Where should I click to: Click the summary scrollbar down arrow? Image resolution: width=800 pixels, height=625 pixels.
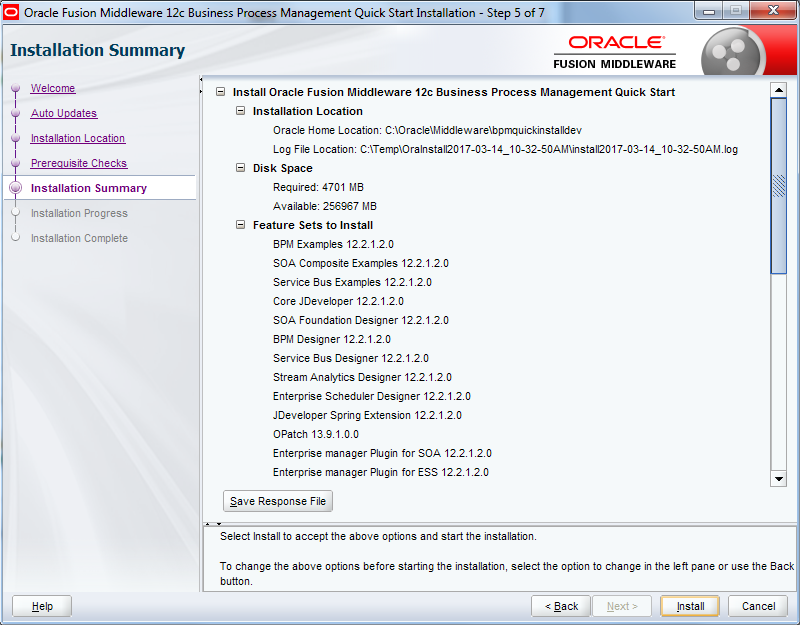point(779,479)
